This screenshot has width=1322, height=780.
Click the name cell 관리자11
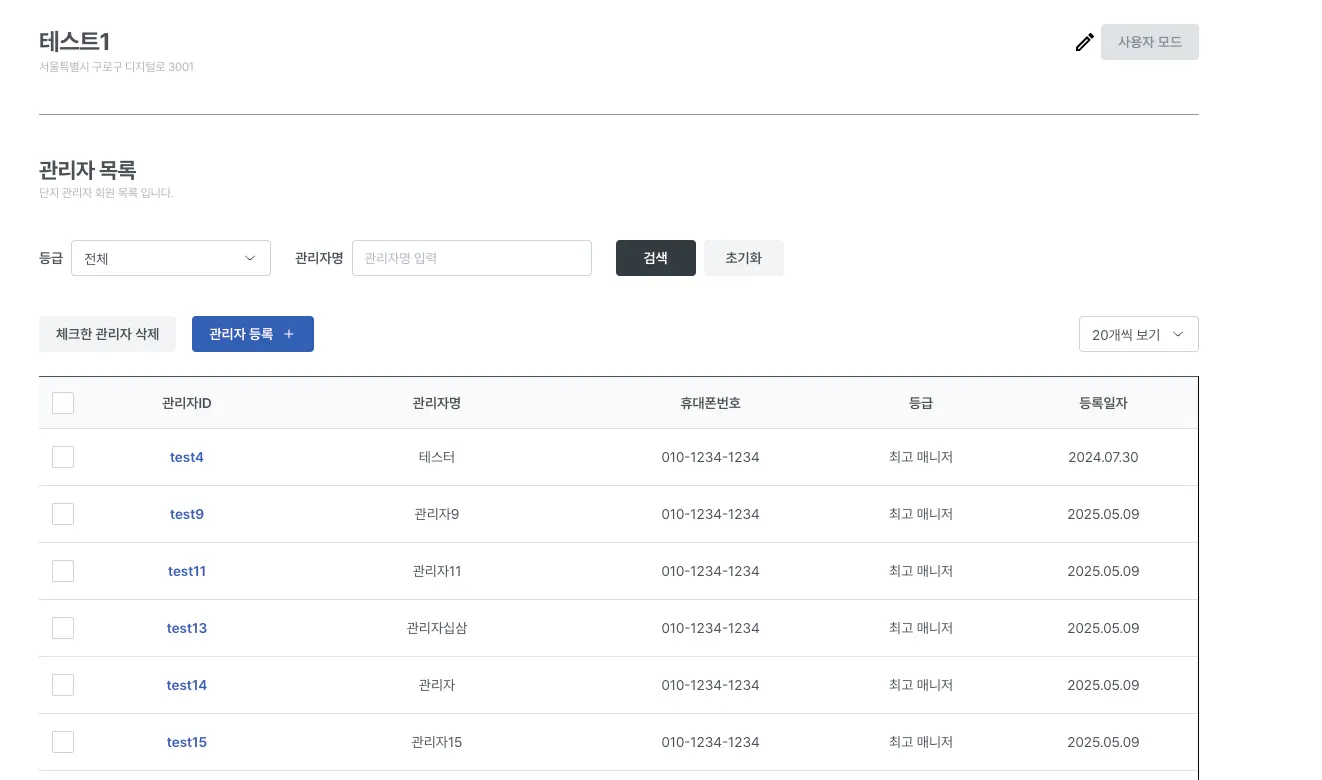point(437,571)
